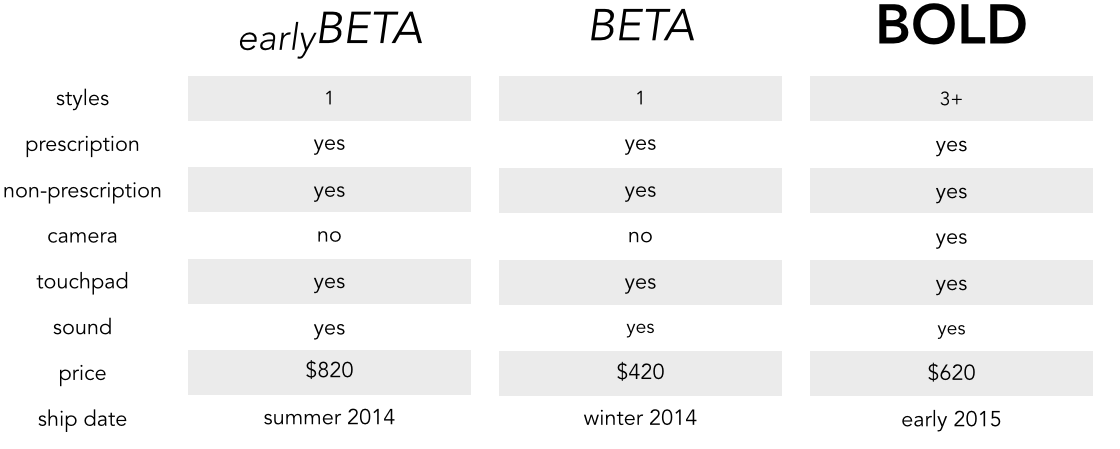
Task: Click the winter 2014 ship date
Action: point(640,418)
